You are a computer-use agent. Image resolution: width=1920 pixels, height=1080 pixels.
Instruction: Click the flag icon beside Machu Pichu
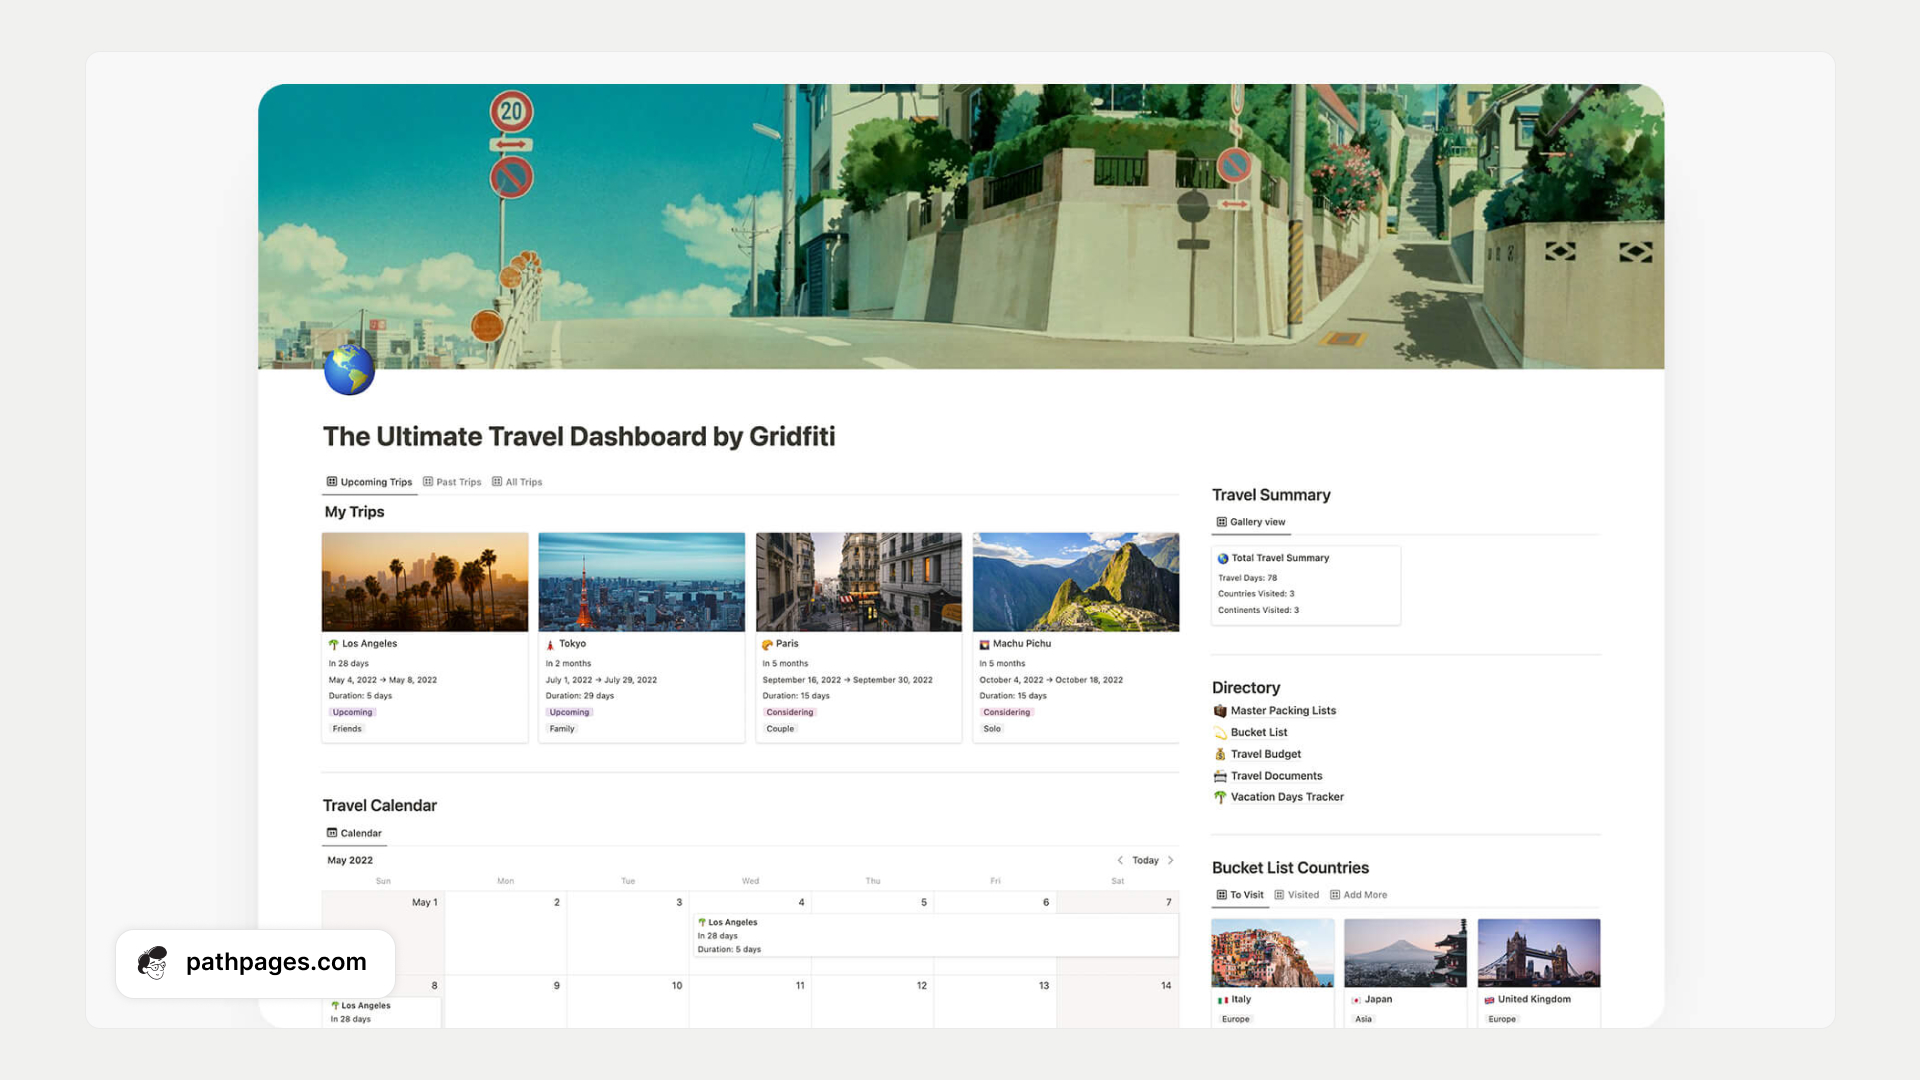point(984,644)
